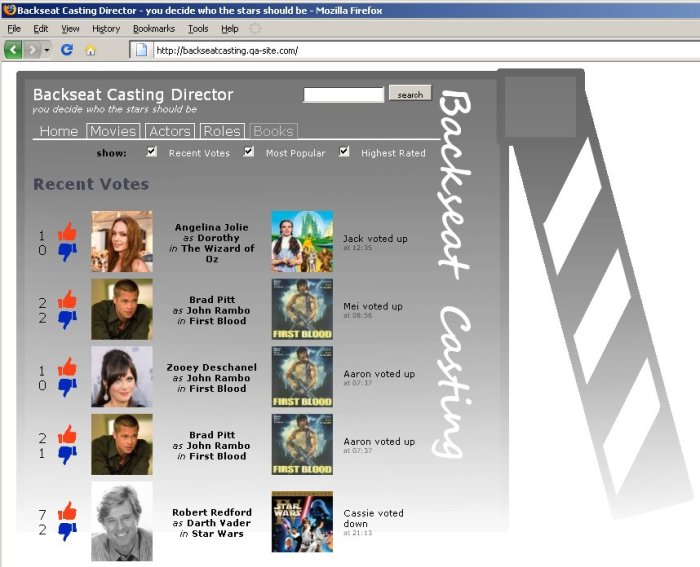
Task: Switch to the Movies tab
Action: coord(113,131)
